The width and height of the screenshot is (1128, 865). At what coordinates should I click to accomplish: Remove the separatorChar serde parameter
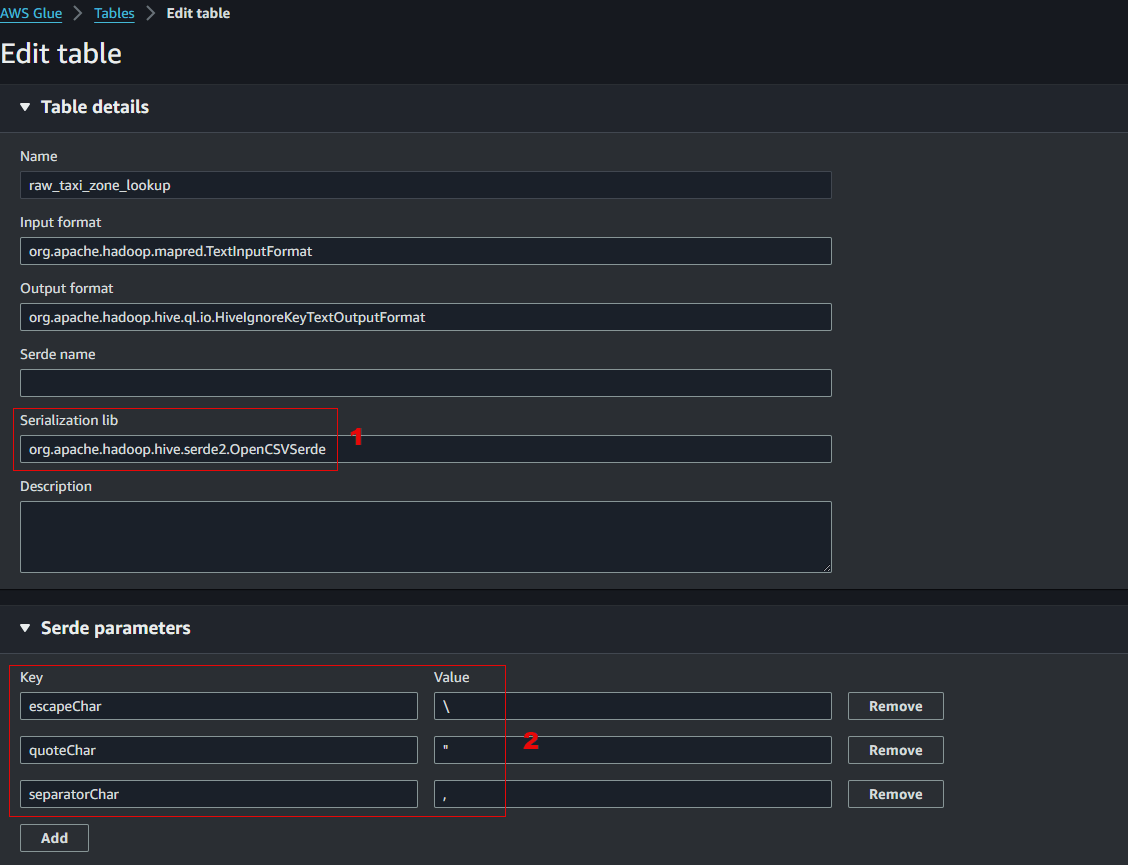[894, 793]
